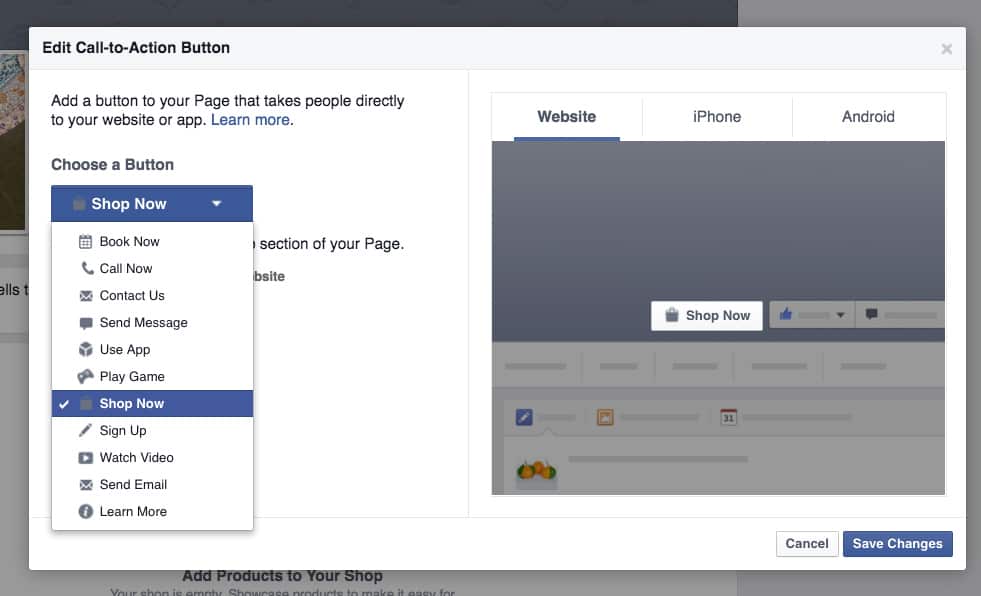Switch to the iPhone preview tab
The image size is (981, 596).
click(717, 117)
